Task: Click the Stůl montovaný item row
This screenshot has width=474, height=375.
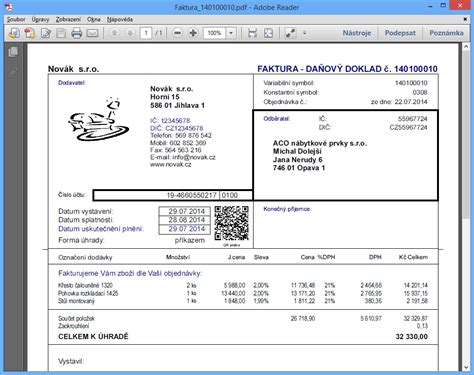Action: point(243,301)
